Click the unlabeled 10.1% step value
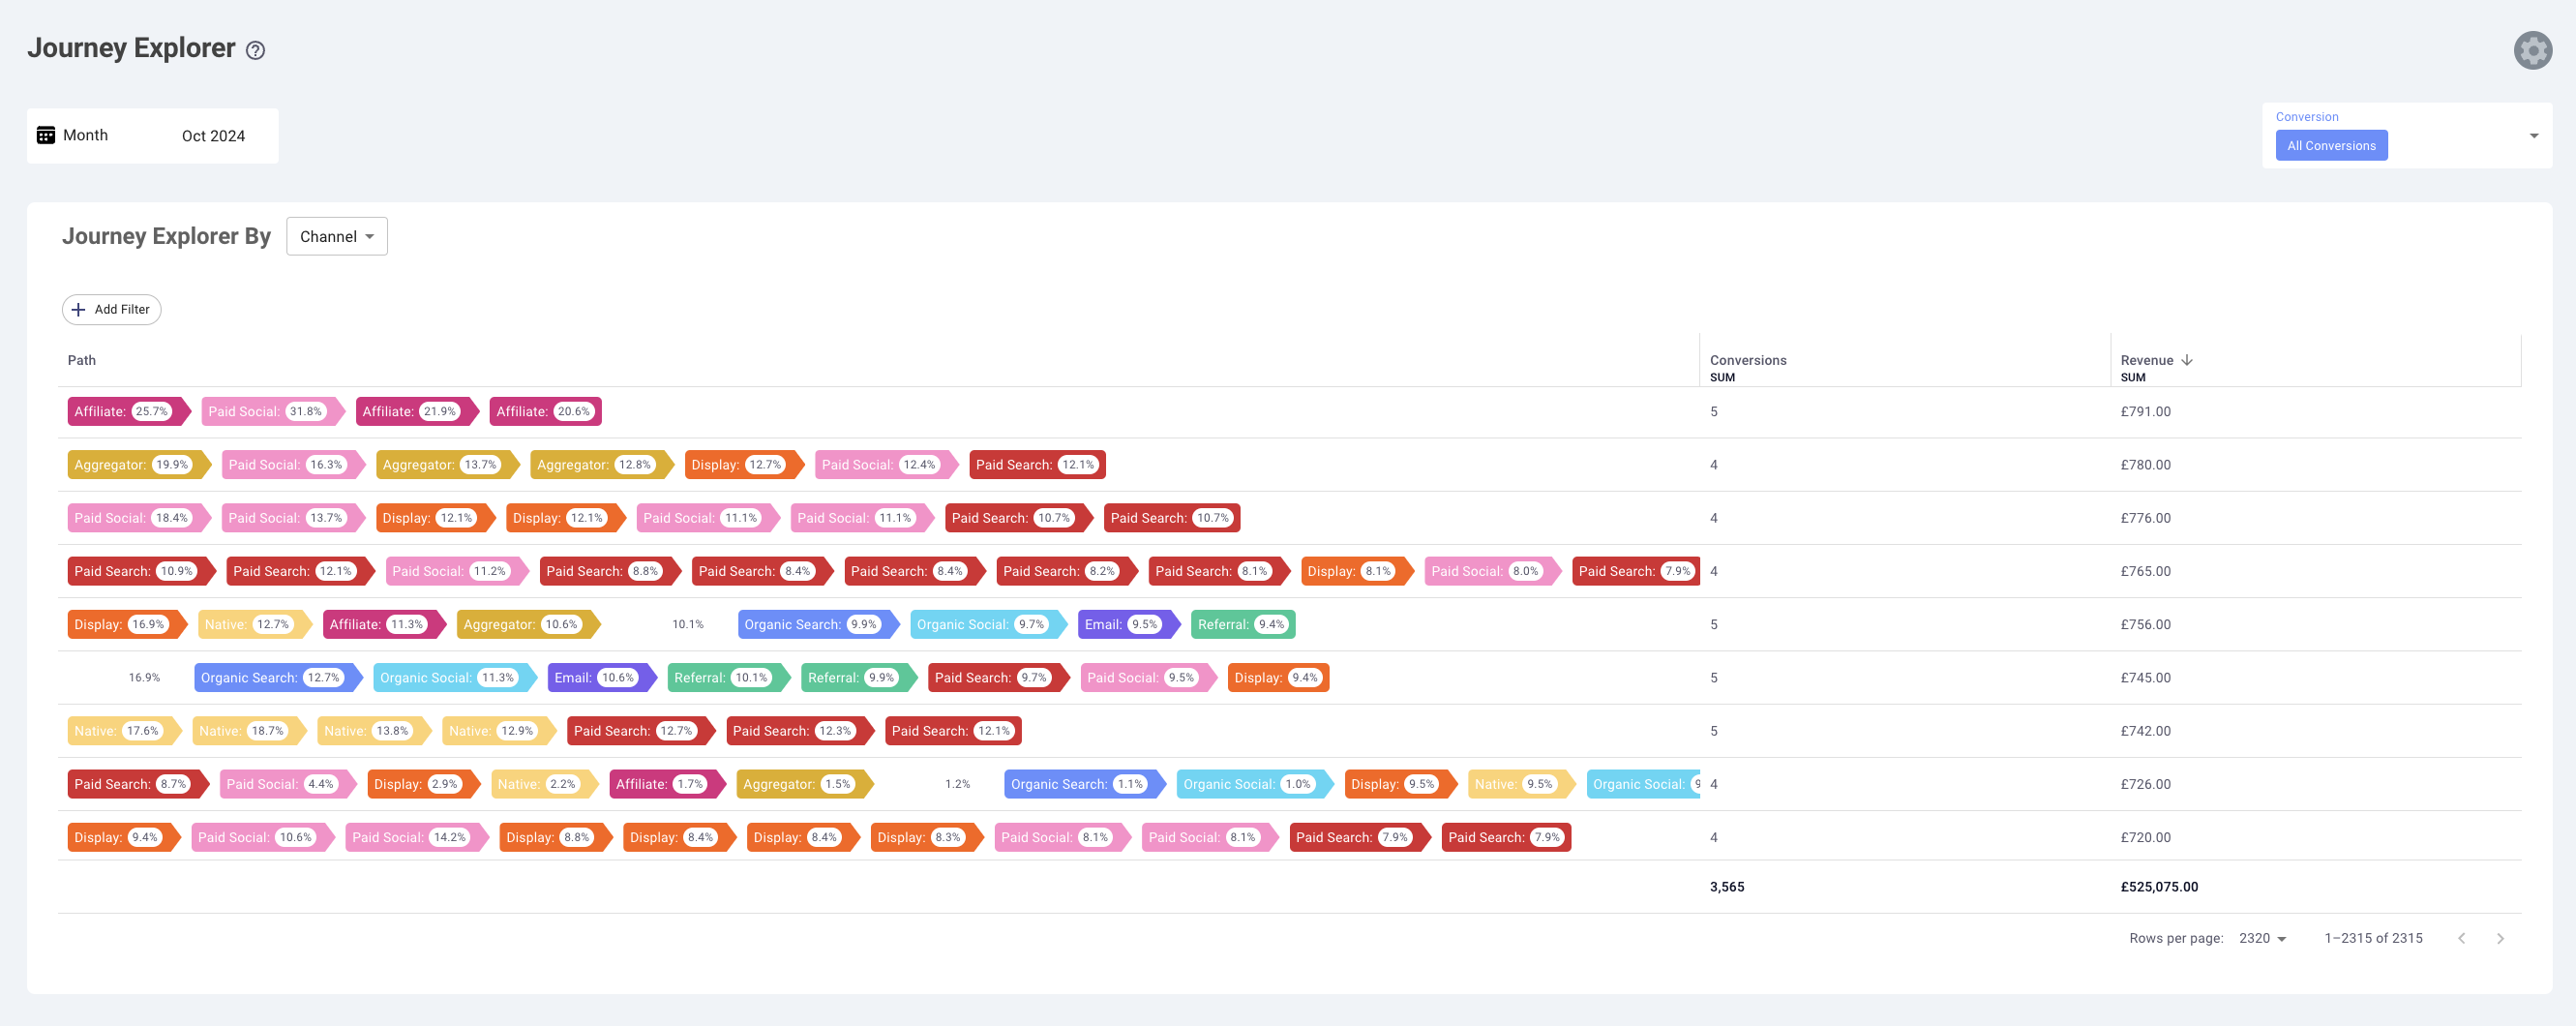 point(688,625)
